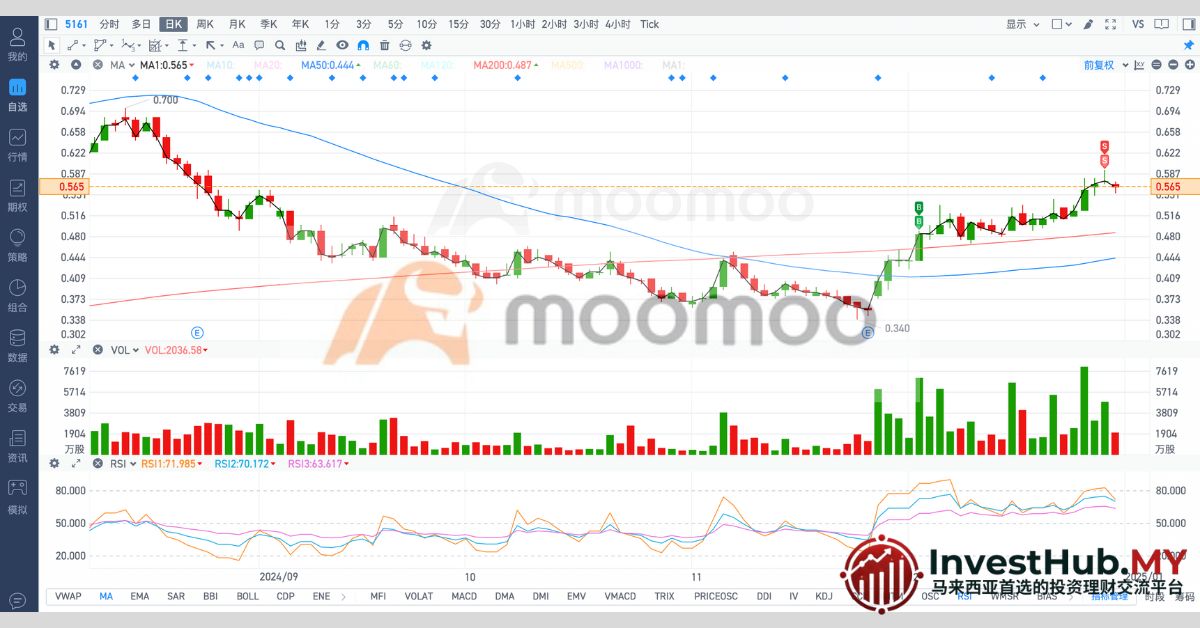
Task: Toggle the axis scale icon
Action: pyautogui.click(x=1138, y=65)
